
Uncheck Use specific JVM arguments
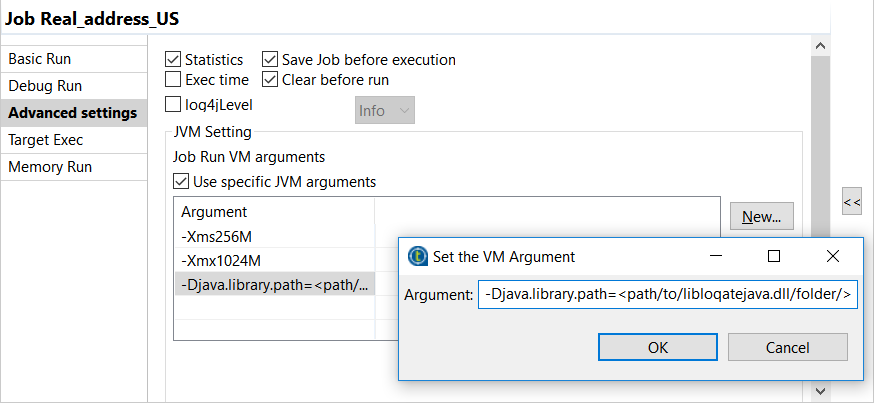coord(181,182)
